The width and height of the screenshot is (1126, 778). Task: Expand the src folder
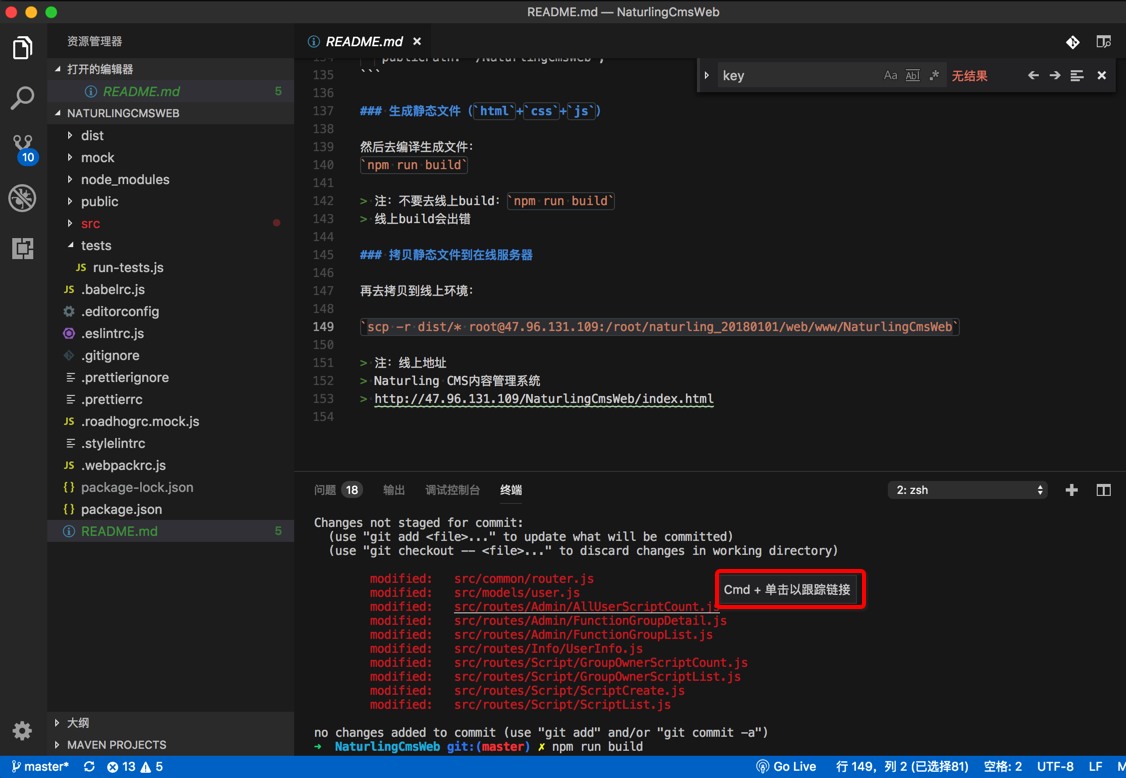click(170, 223)
